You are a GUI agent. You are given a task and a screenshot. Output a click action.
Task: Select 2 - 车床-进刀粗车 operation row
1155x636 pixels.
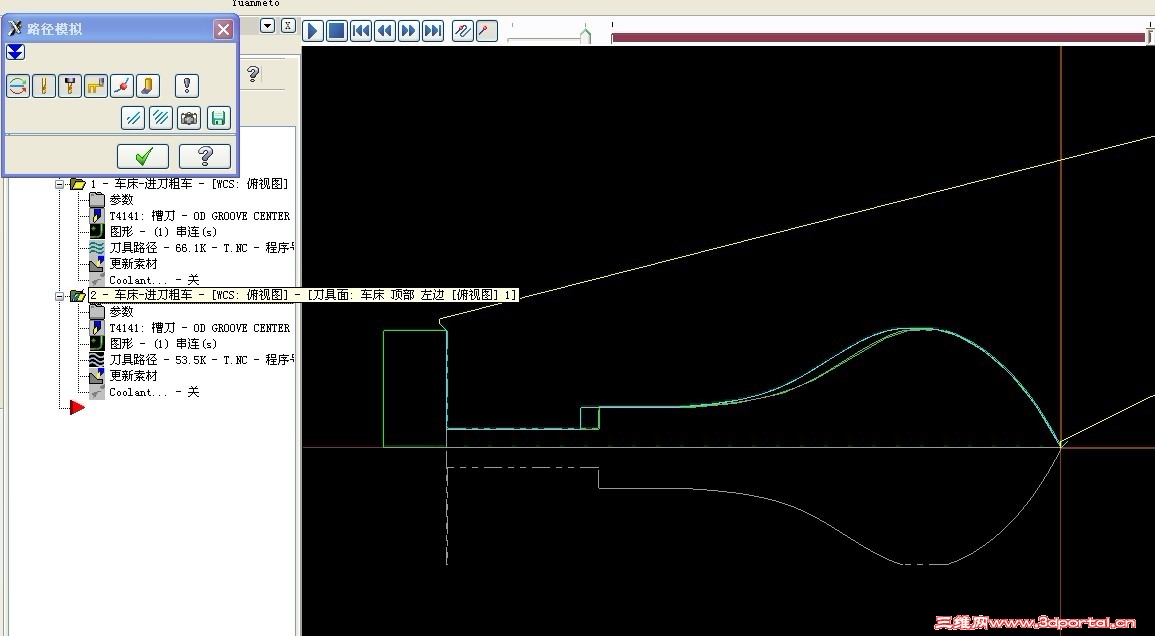[303, 295]
